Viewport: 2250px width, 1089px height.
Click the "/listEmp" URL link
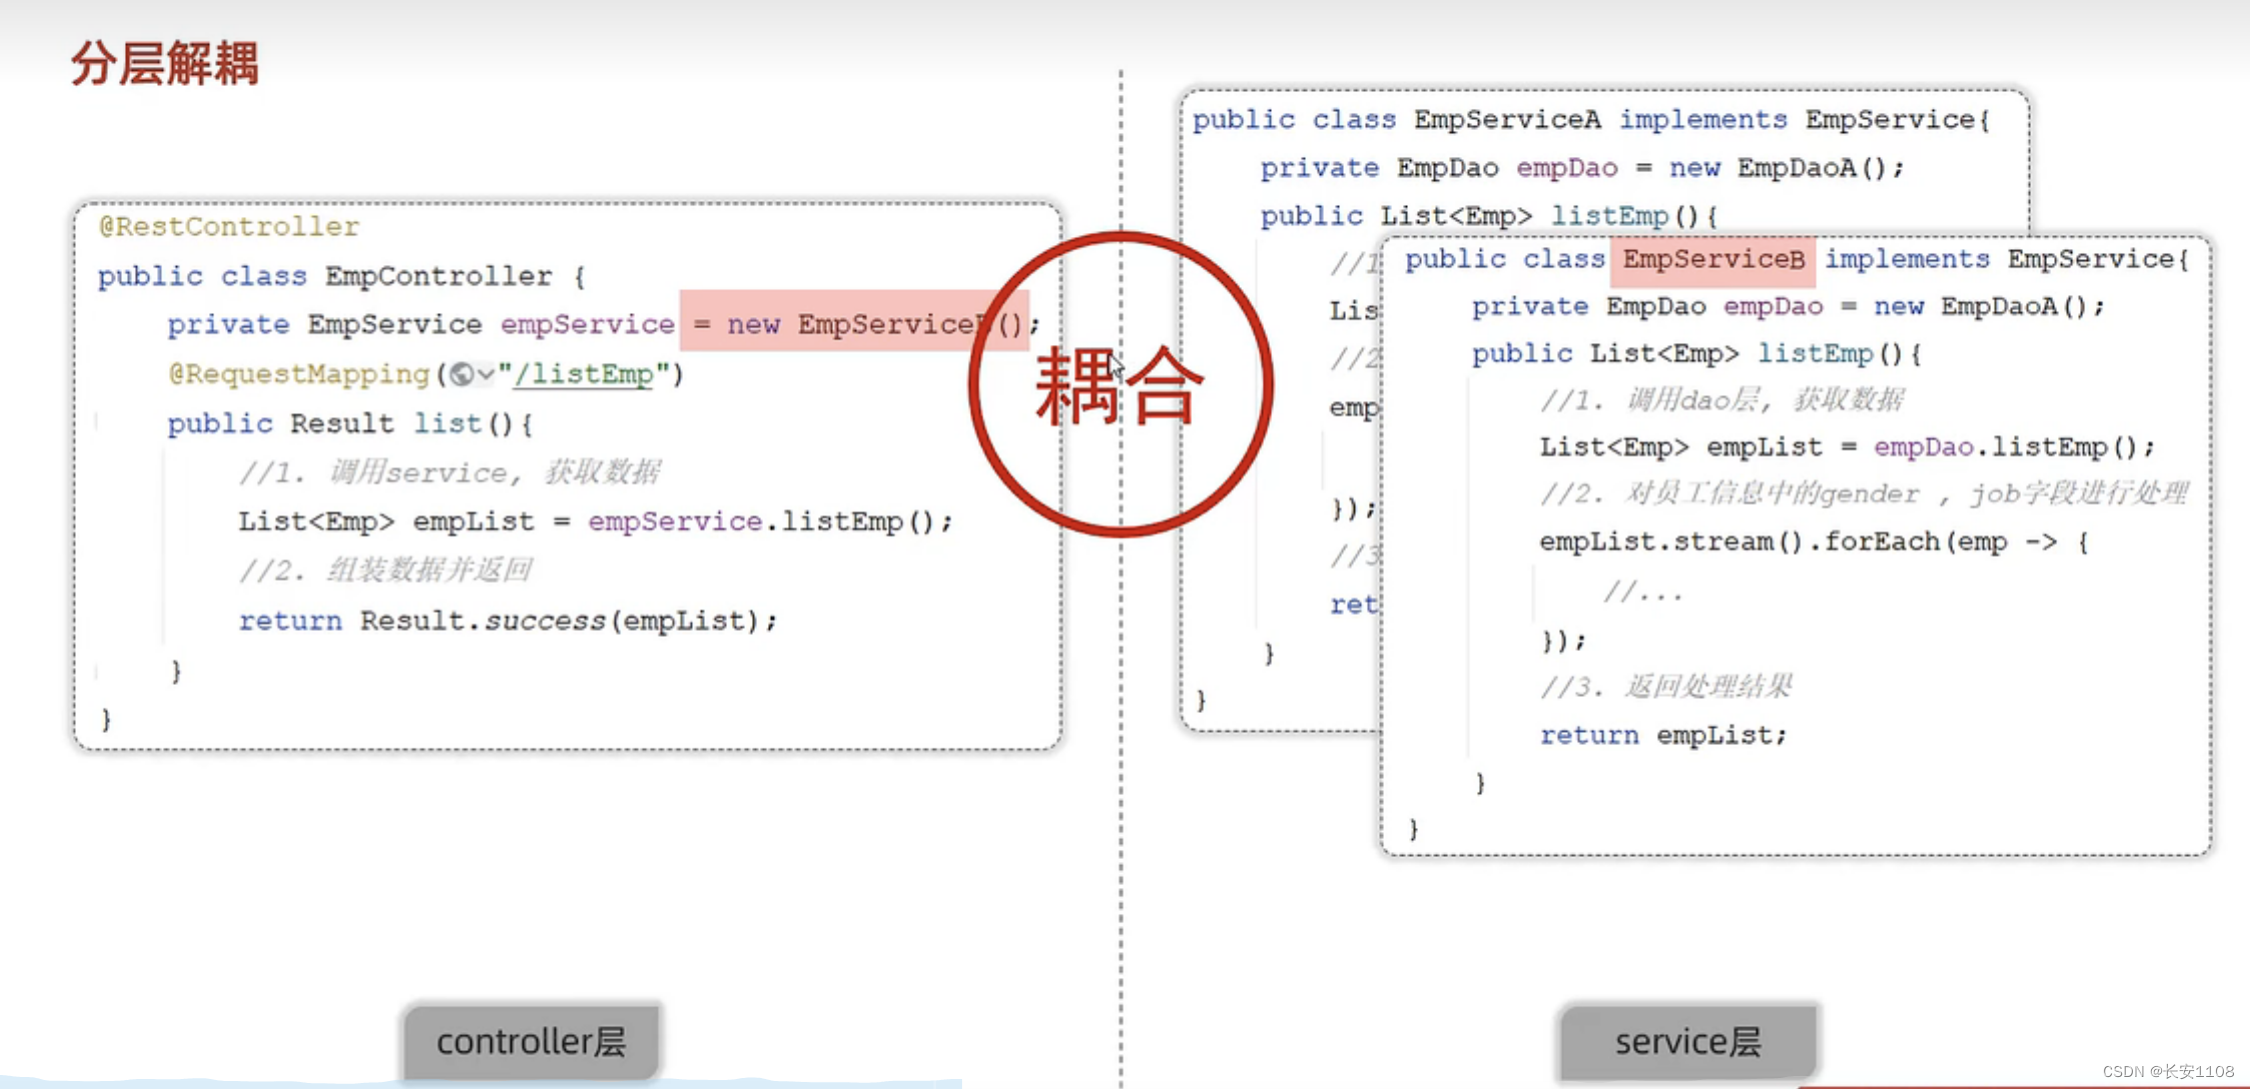[583, 374]
